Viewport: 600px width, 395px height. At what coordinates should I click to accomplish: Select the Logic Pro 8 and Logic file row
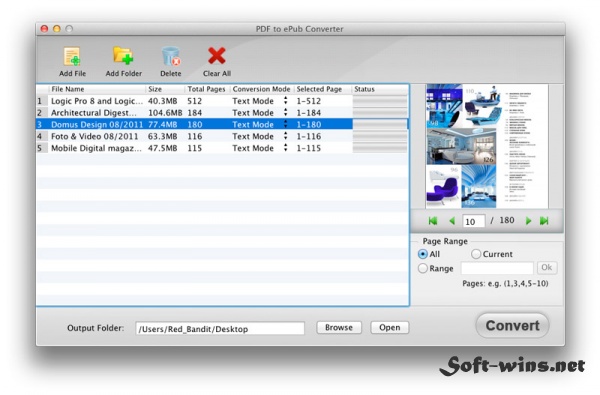click(x=222, y=101)
